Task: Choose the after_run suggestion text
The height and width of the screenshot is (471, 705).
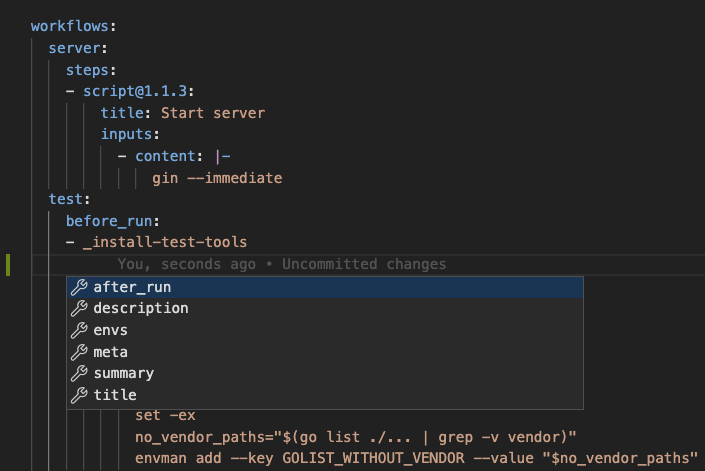Action: coord(132,287)
